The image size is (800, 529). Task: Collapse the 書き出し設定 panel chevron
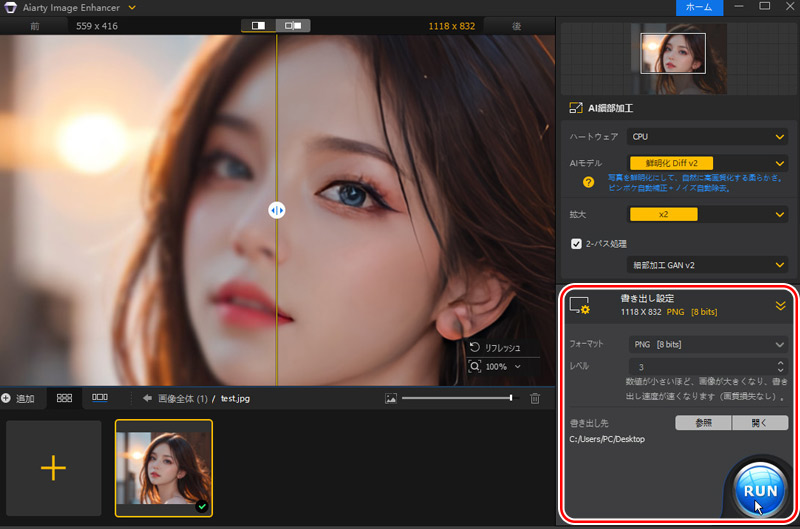point(780,306)
